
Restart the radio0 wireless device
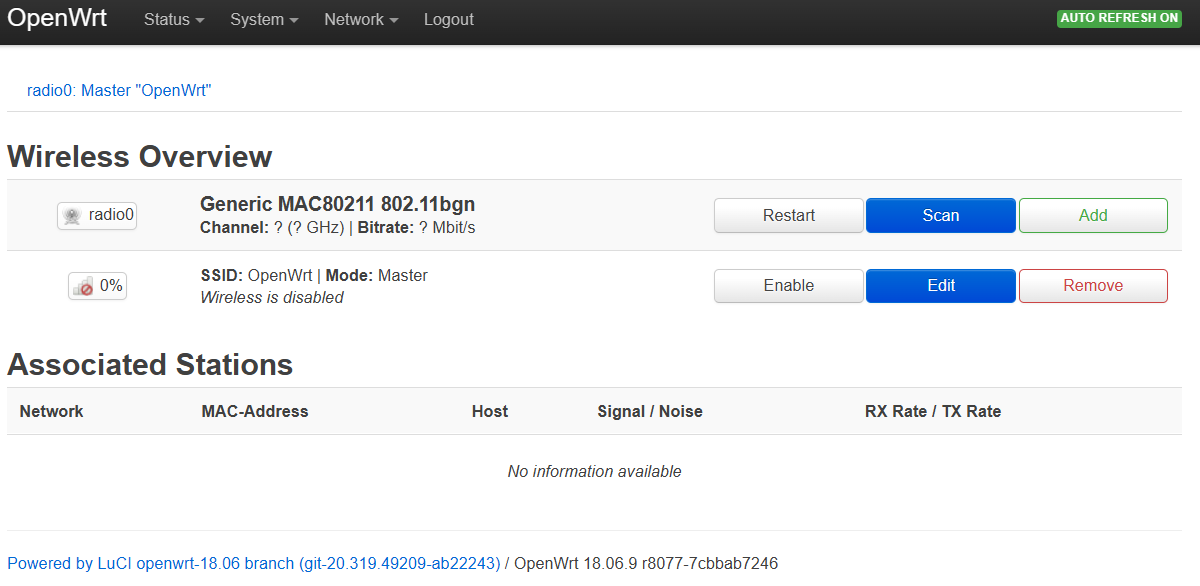point(788,216)
